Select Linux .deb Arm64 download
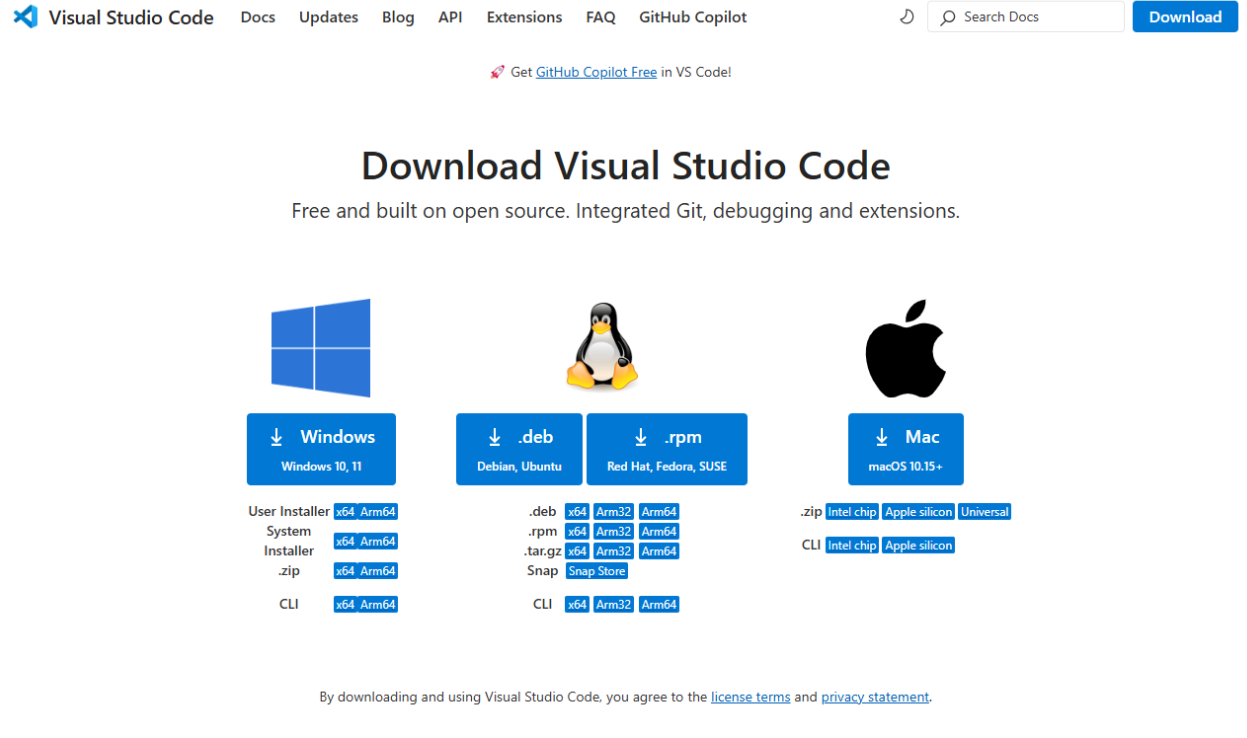This screenshot has width=1247, height=738. point(659,512)
